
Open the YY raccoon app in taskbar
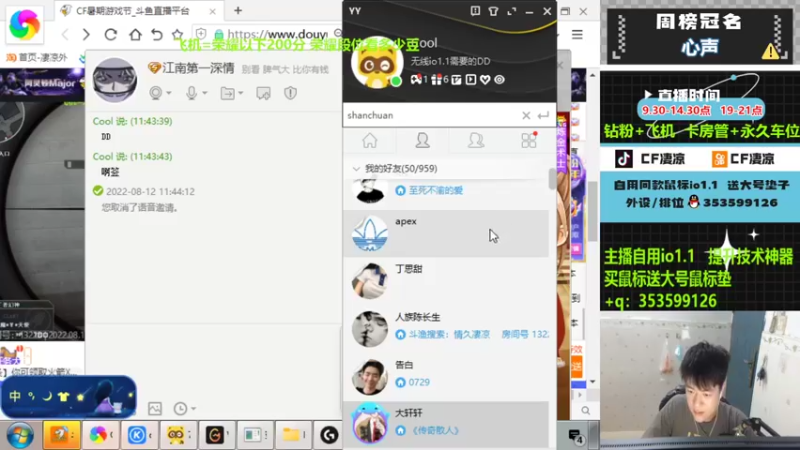tap(178, 435)
